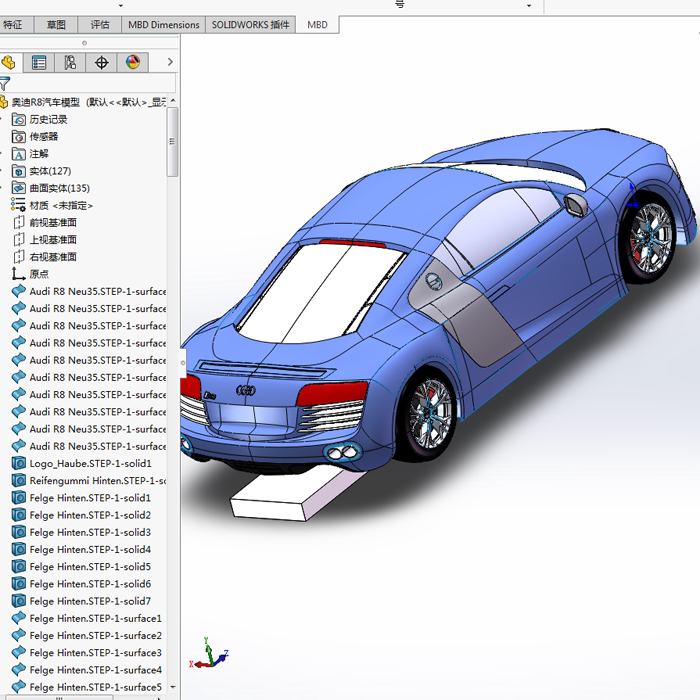Select Felge Hinten.STEP-1-surface3 in tree
Screen dimensions: 700x700
click(x=96, y=653)
